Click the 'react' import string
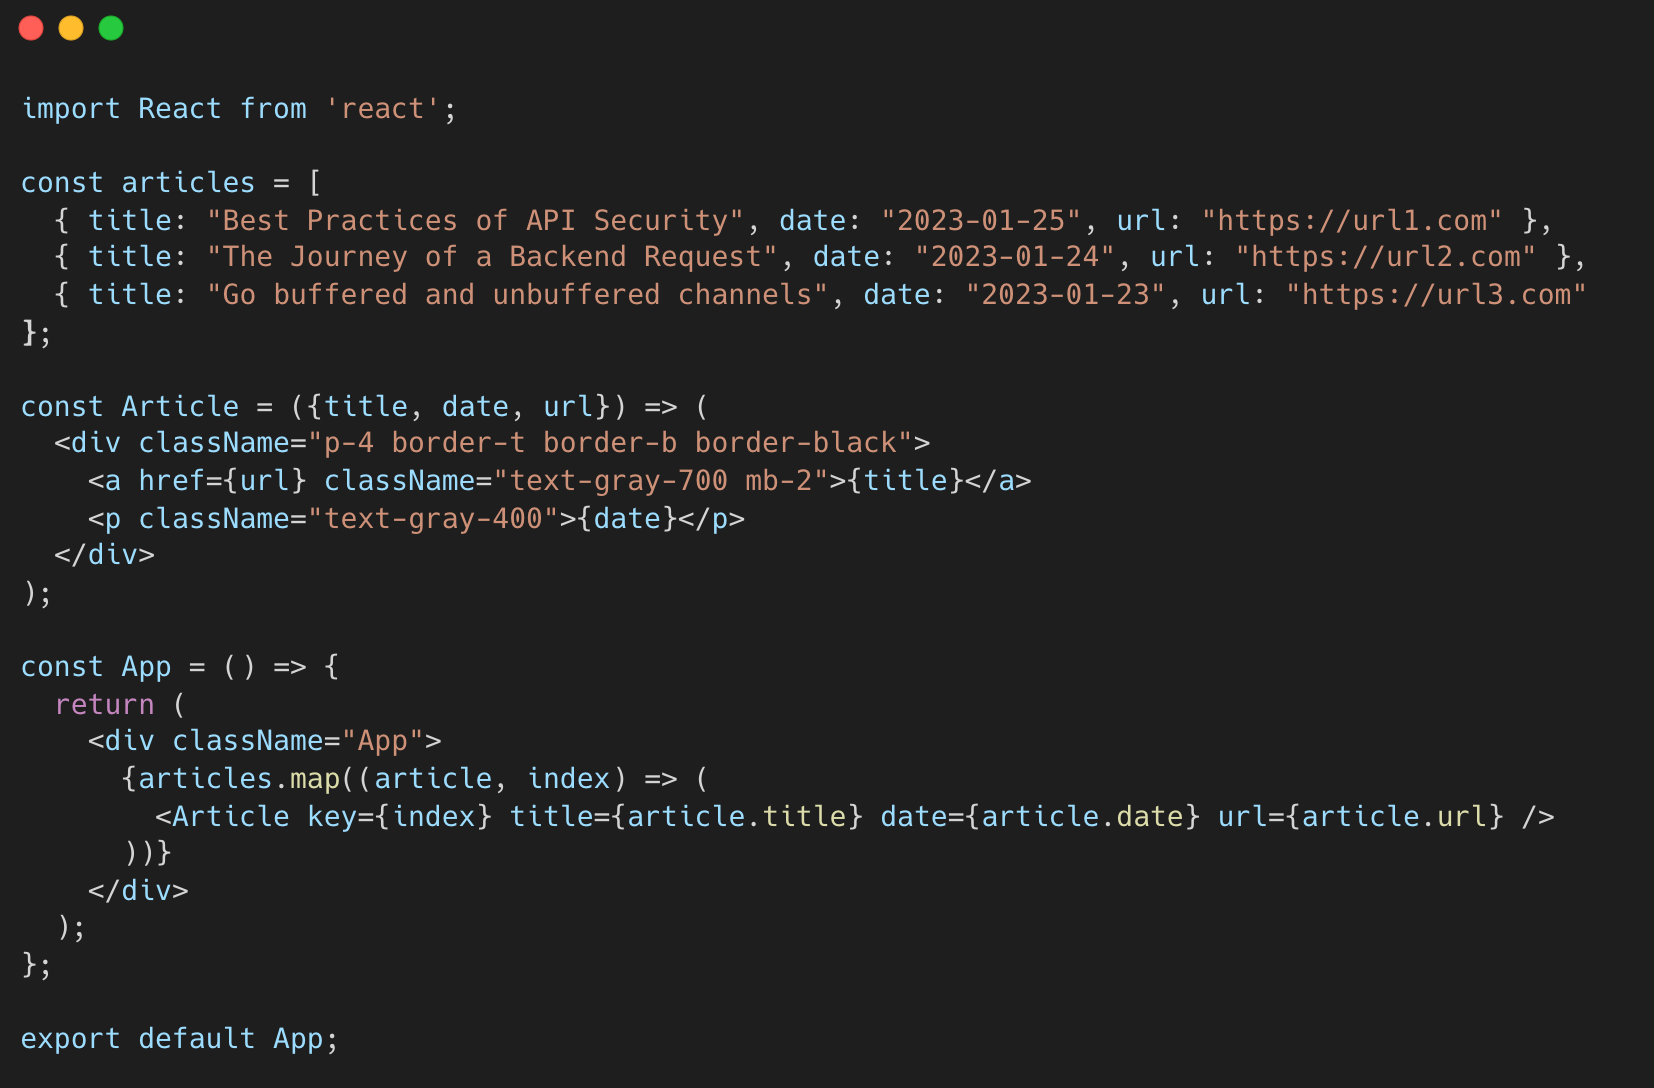The height and width of the screenshot is (1088, 1654). click(x=383, y=108)
